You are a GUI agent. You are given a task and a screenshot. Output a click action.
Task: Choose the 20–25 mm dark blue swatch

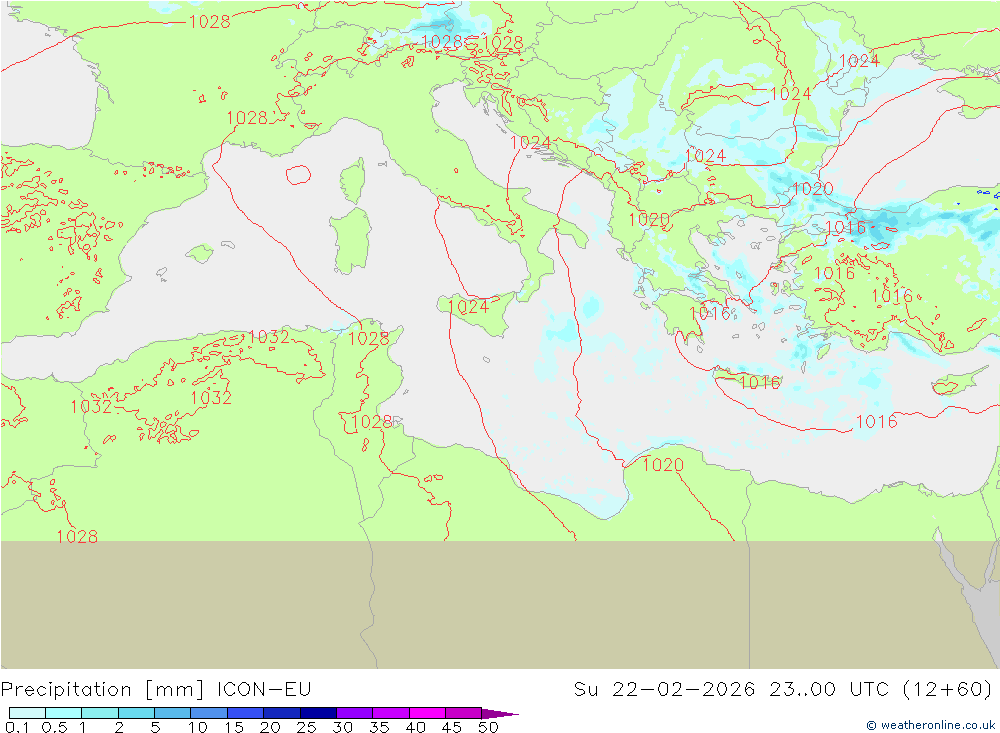click(x=282, y=713)
